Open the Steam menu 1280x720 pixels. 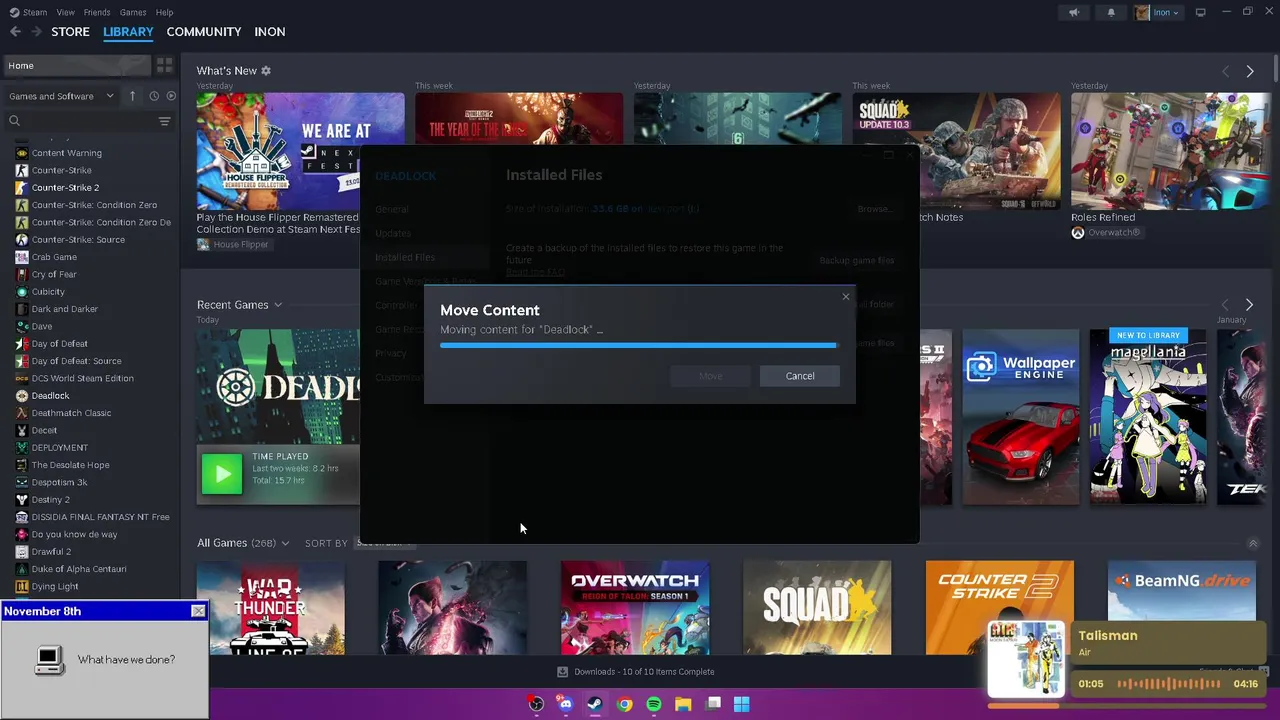point(35,12)
